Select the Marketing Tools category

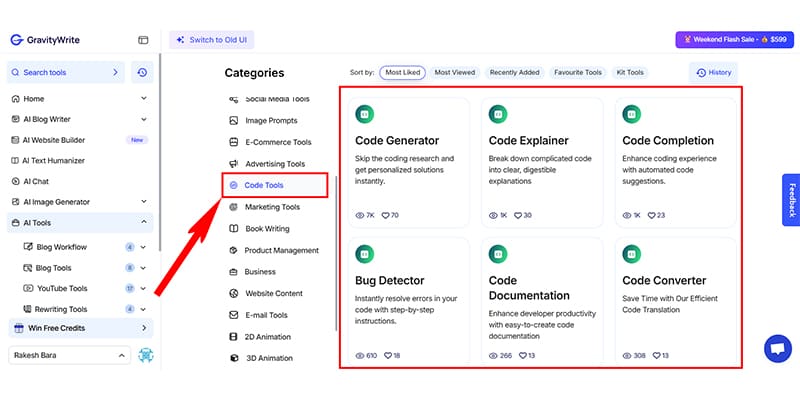tap(272, 207)
